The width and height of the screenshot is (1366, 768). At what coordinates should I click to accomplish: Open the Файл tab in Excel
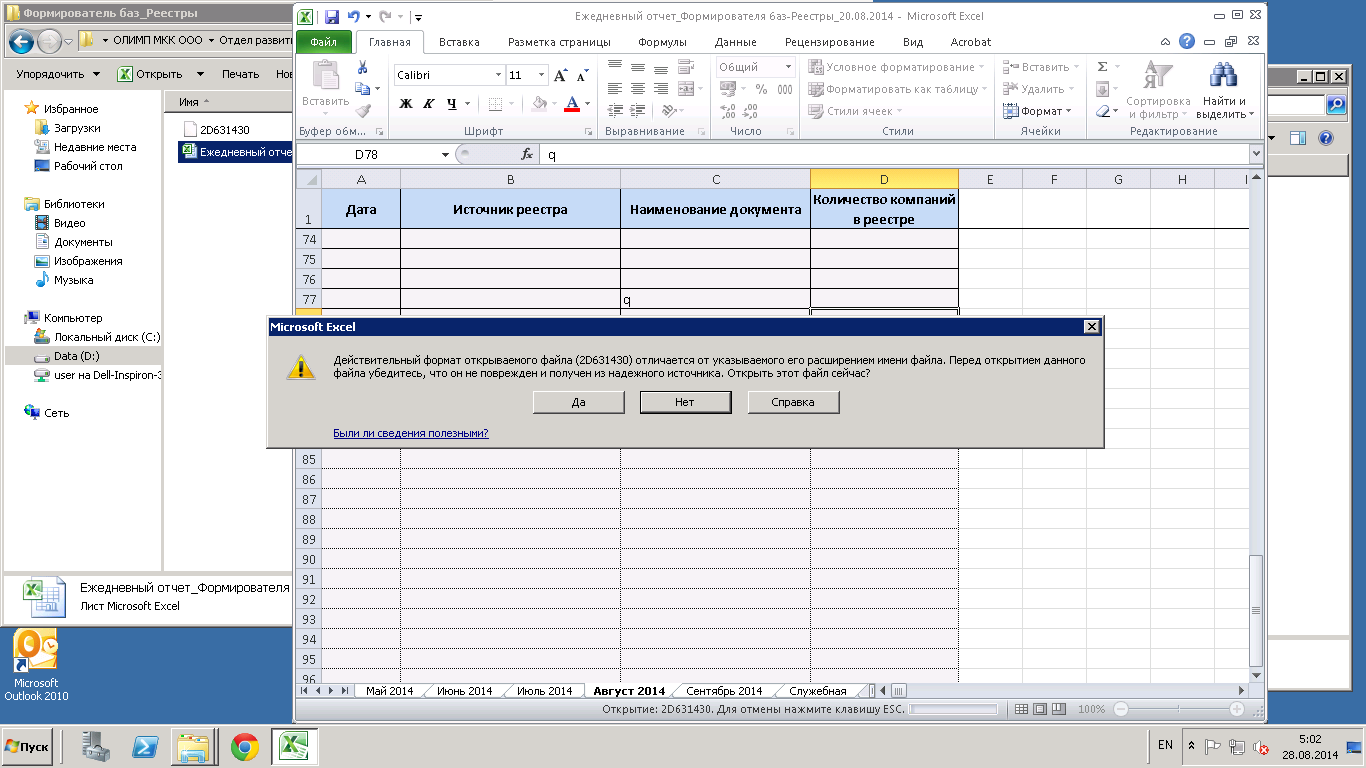point(323,42)
